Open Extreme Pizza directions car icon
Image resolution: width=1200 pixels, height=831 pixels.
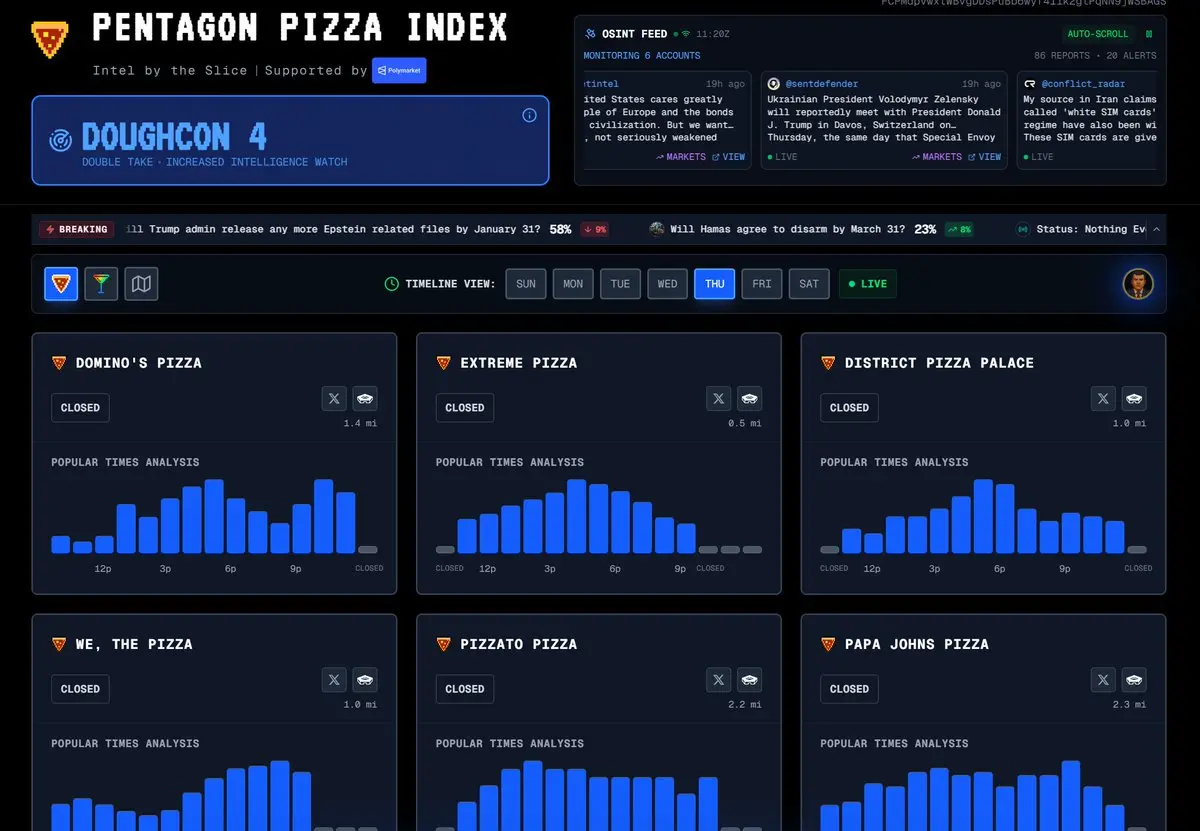[x=750, y=399]
